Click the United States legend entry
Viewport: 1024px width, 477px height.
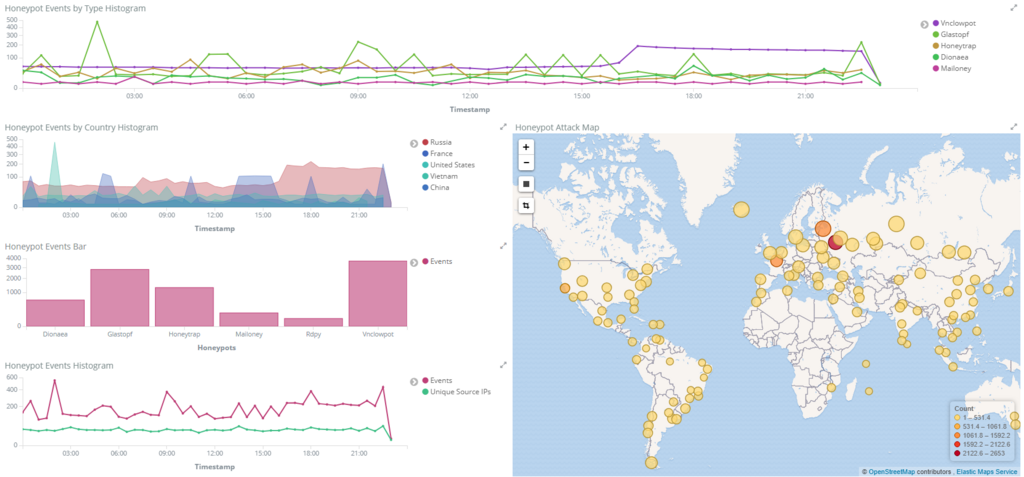(x=449, y=165)
